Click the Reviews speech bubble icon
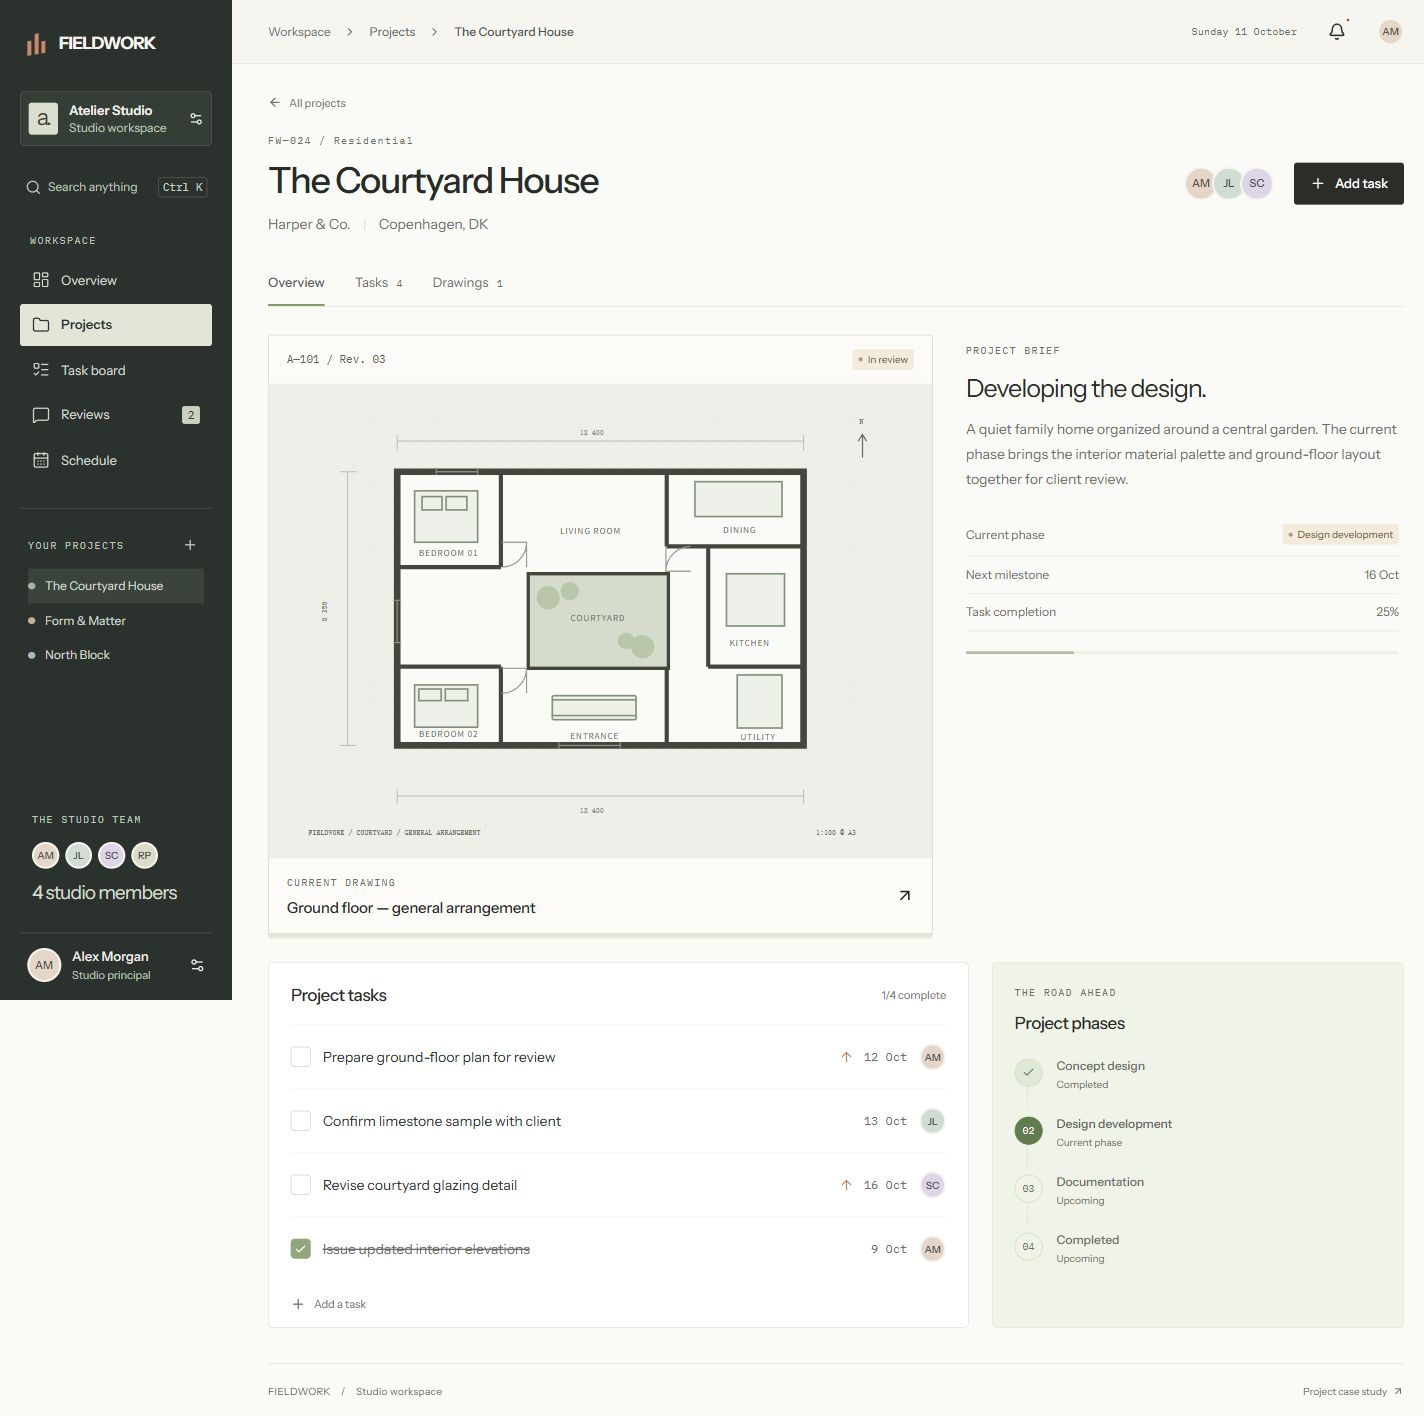Screen dimensions: 1424x1416 tap(41, 415)
